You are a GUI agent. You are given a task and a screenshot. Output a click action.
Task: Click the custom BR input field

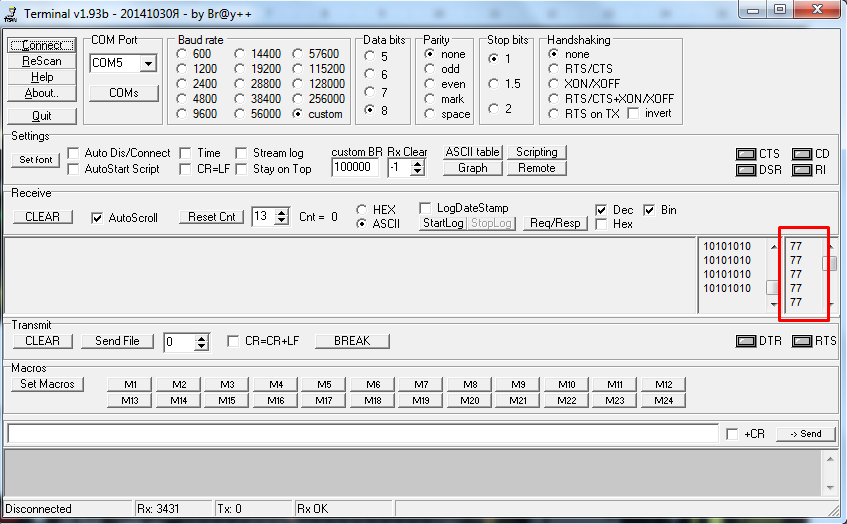tap(354, 167)
